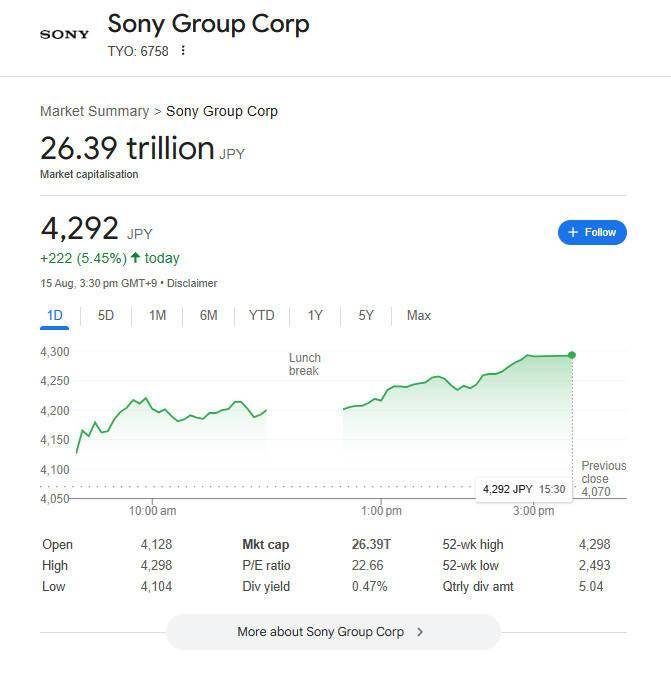Select the 1D time range tab

tap(55, 316)
